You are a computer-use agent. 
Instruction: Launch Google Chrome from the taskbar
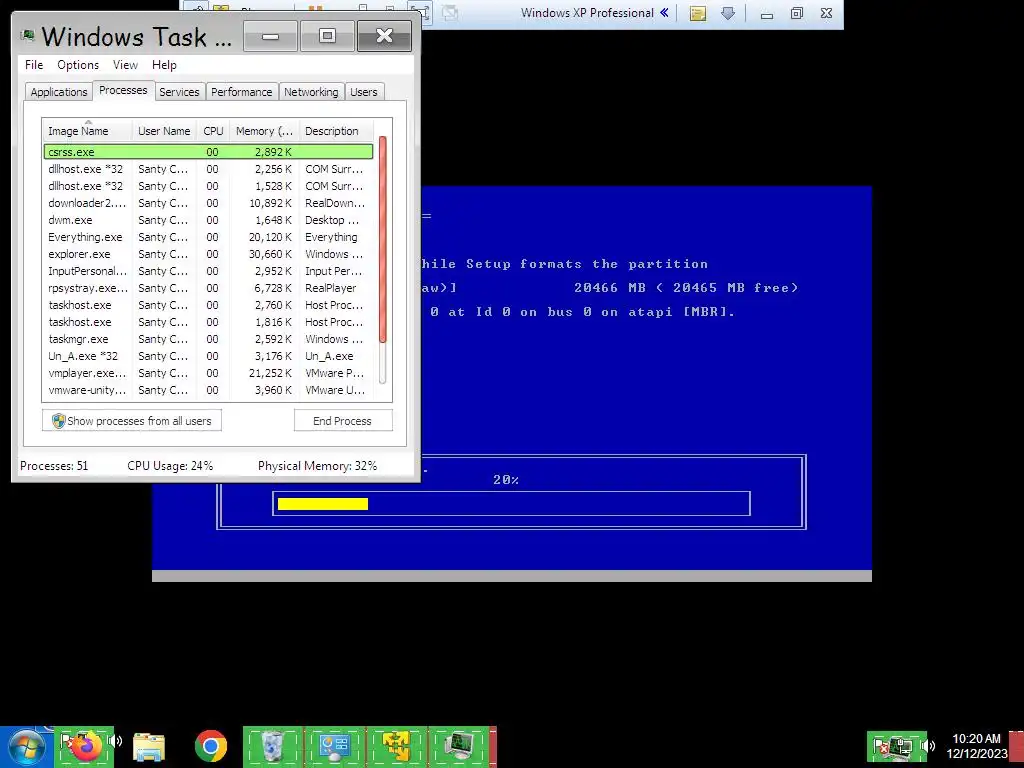(210, 746)
